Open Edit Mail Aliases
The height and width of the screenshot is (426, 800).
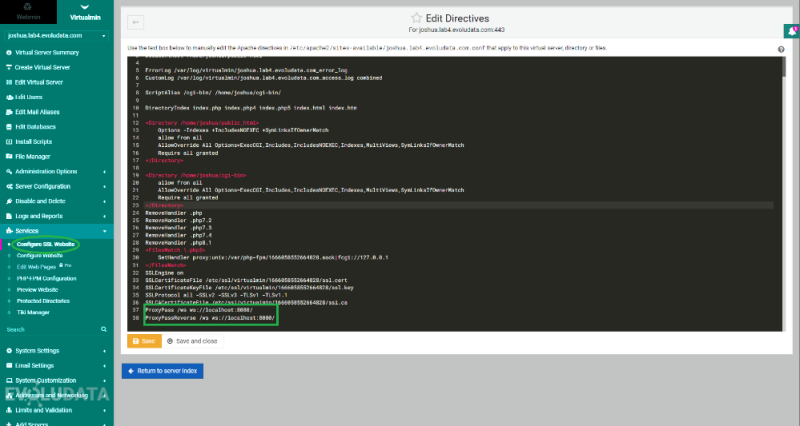[37, 112]
